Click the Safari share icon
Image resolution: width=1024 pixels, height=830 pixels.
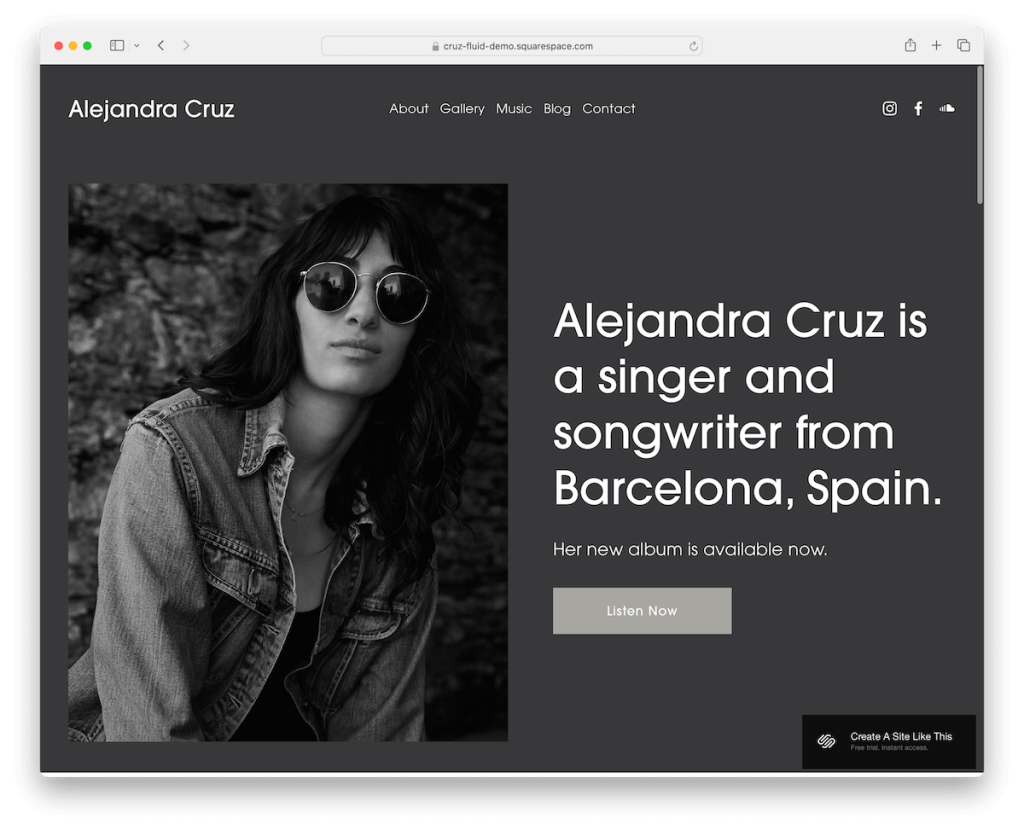[x=910, y=45]
